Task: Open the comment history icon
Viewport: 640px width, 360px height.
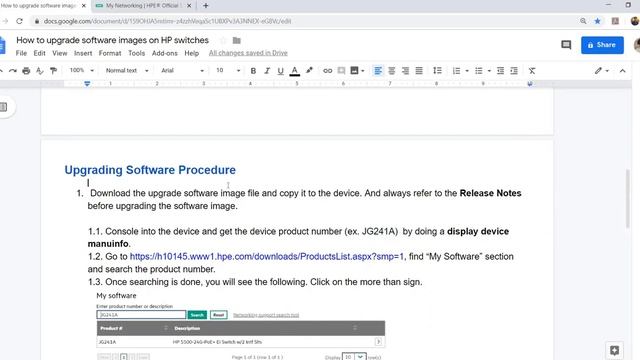Action: coord(566,45)
